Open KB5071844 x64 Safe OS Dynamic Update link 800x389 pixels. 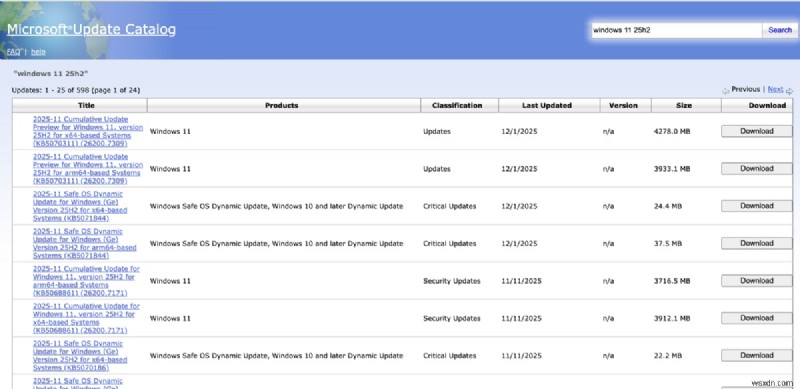pyautogui.click(x=80, y=206)
